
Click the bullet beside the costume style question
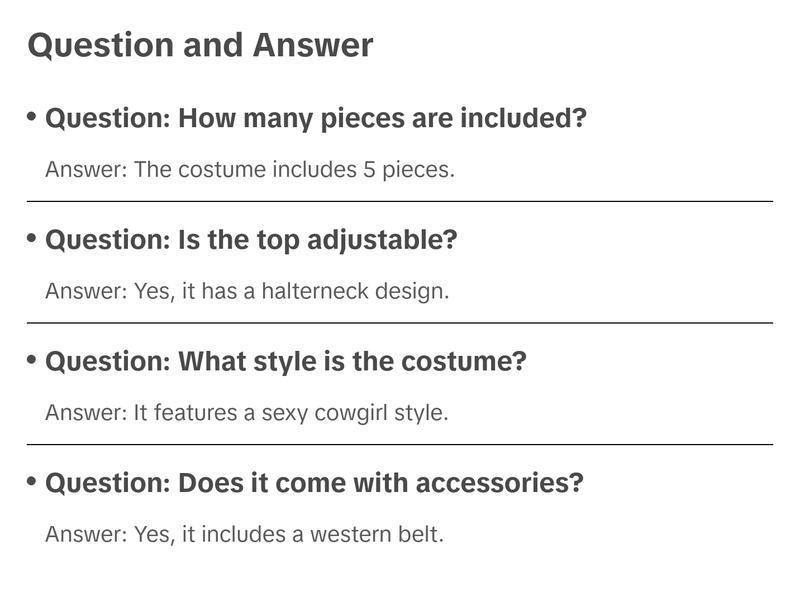pyautogui.click(x=32, y=359)
